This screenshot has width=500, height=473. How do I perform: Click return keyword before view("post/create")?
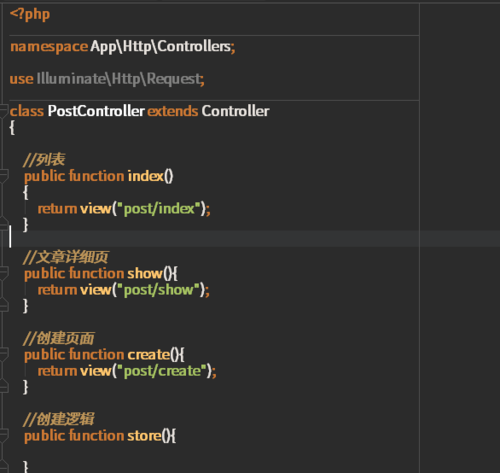coord(57,371)
